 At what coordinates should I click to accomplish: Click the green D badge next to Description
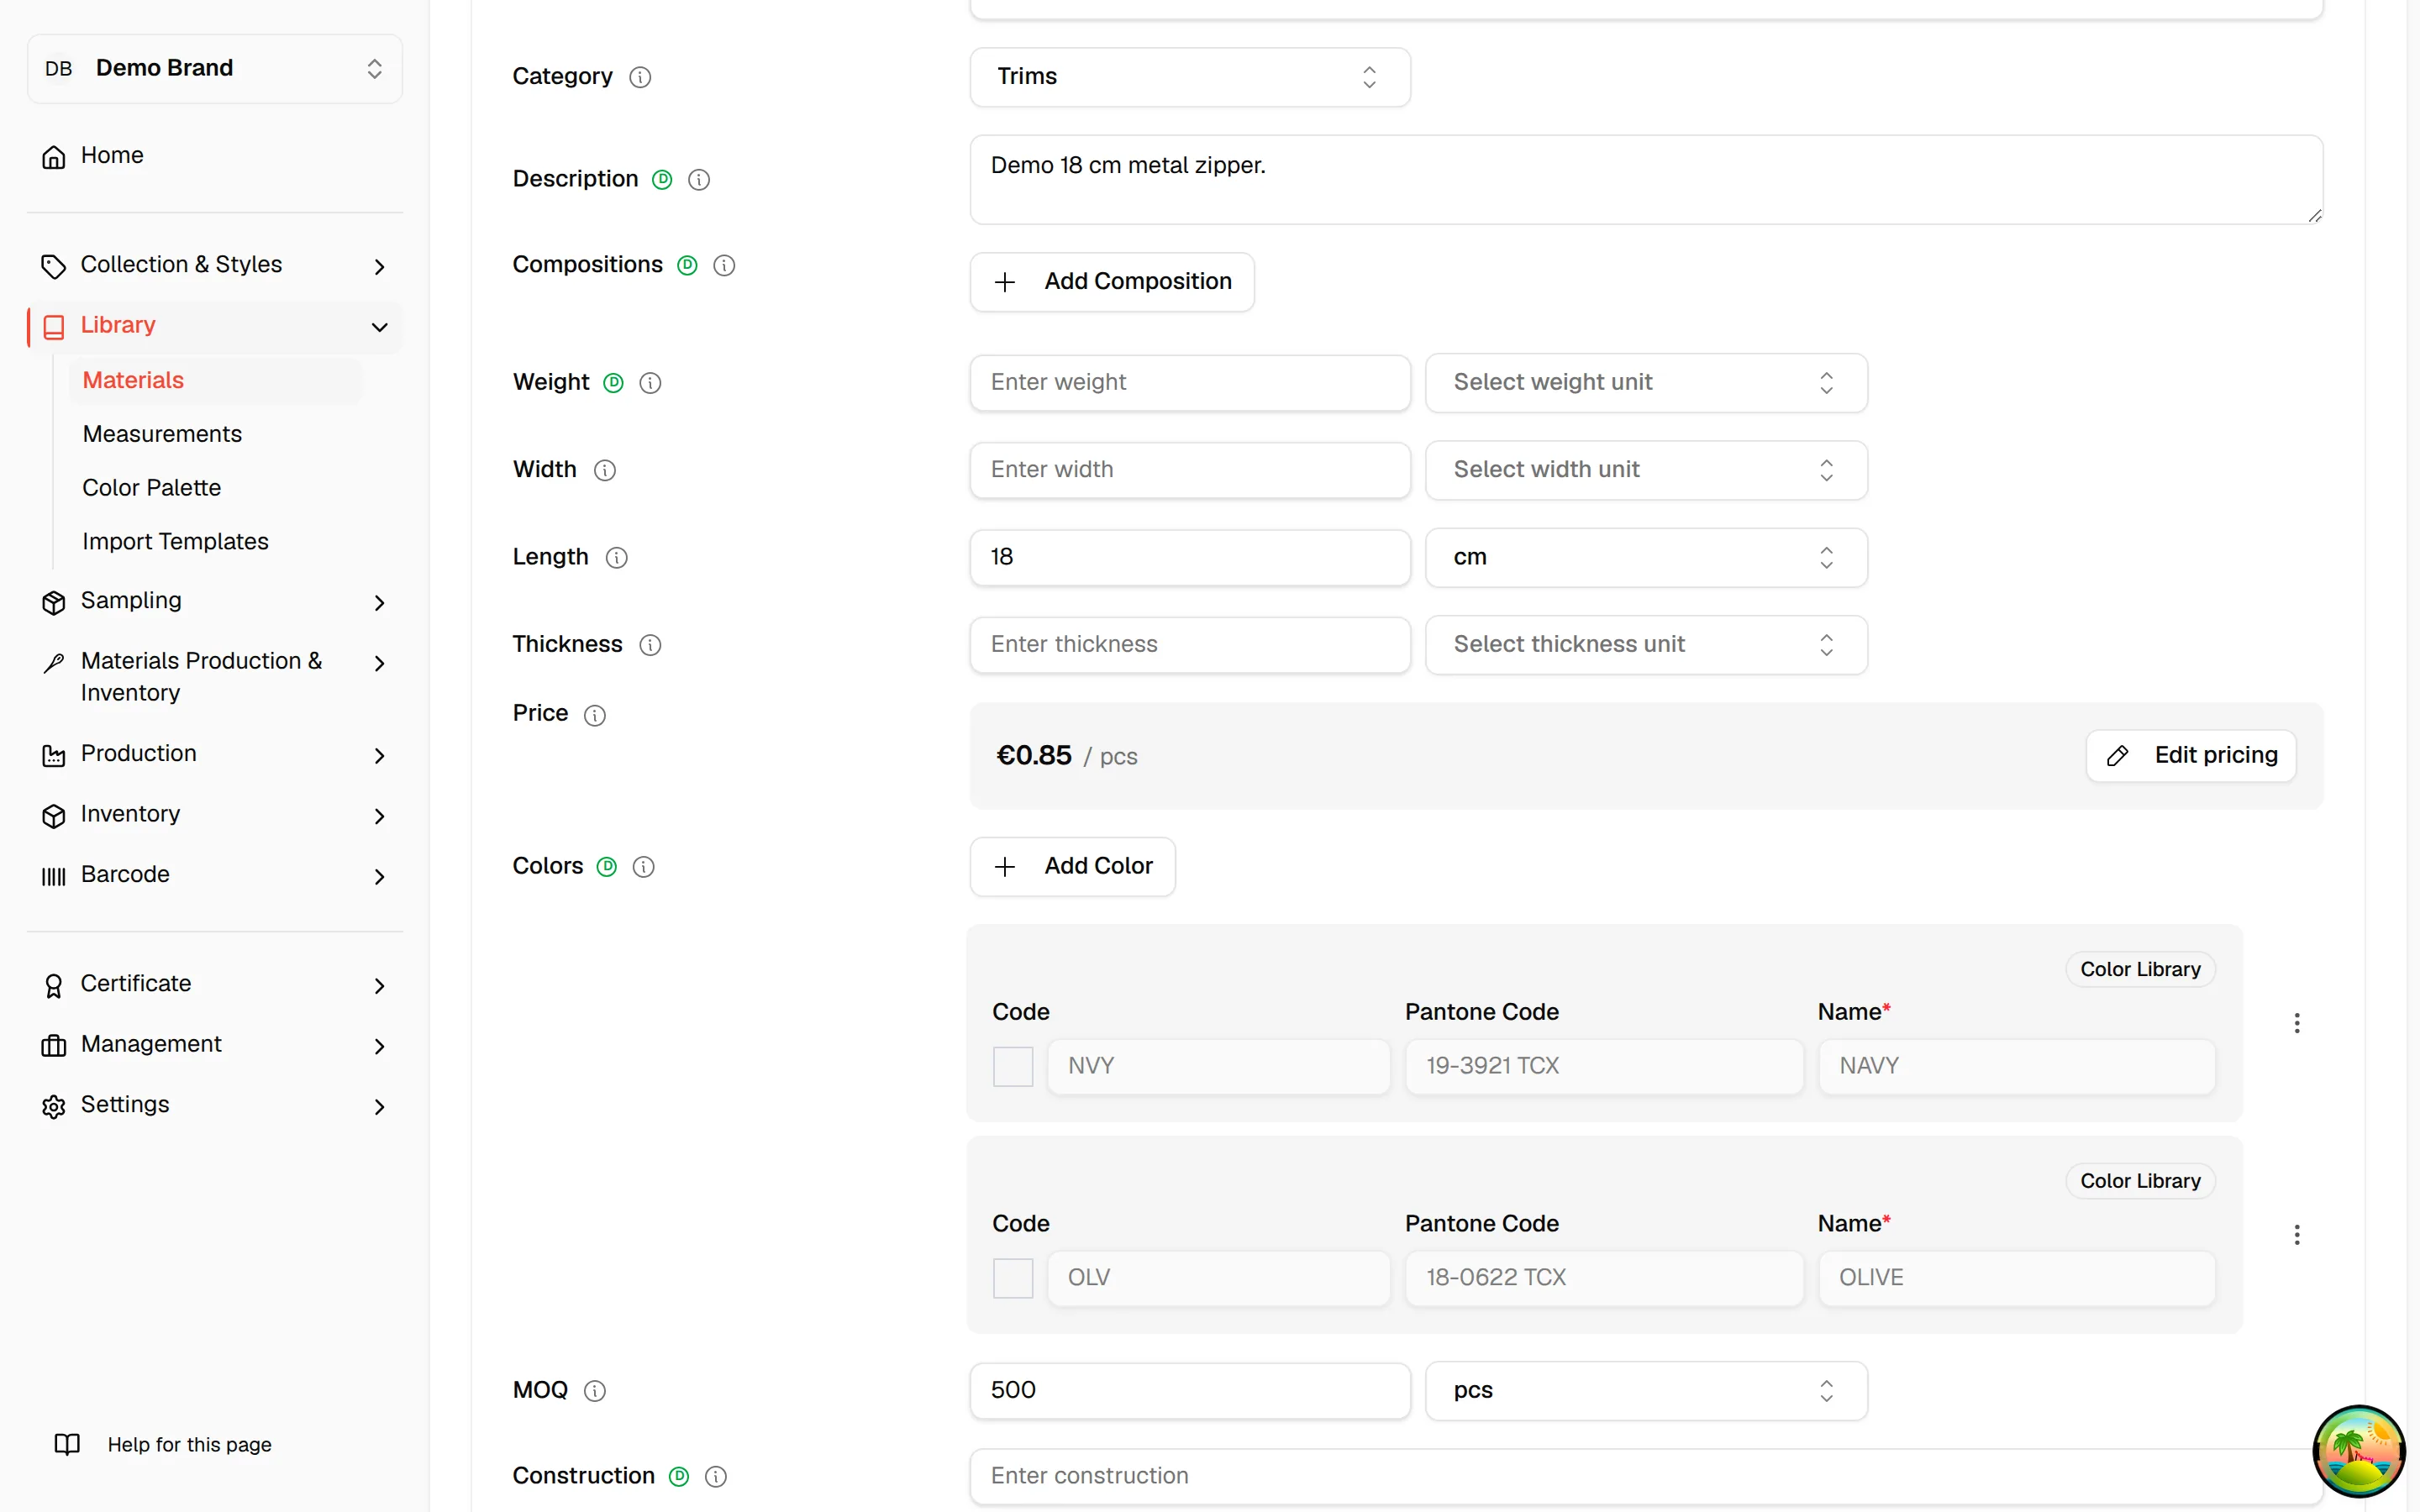point(662,180)
